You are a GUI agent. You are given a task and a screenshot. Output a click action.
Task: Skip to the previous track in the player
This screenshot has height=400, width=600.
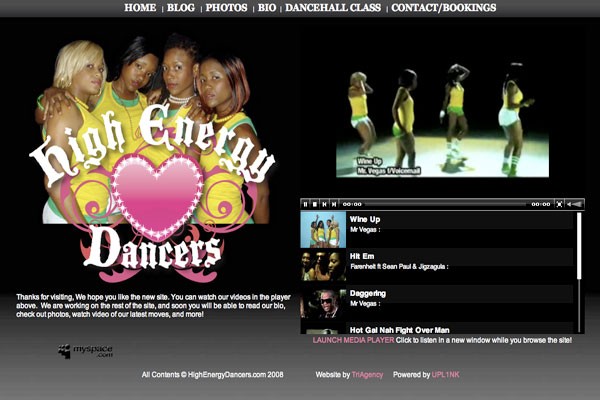(324, 204)
